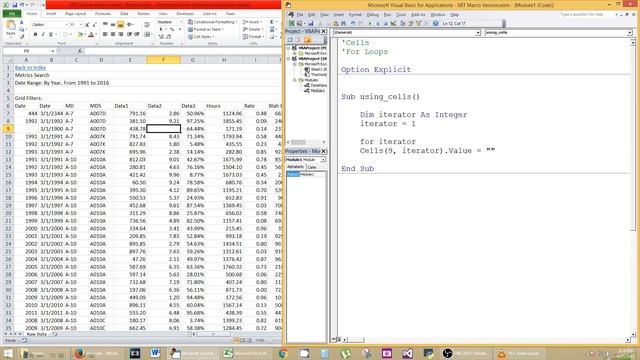640x360 pixels.
Task: Click Percent Style in Excel Number group
Action: pyautogui.click(x=172, y=29)
